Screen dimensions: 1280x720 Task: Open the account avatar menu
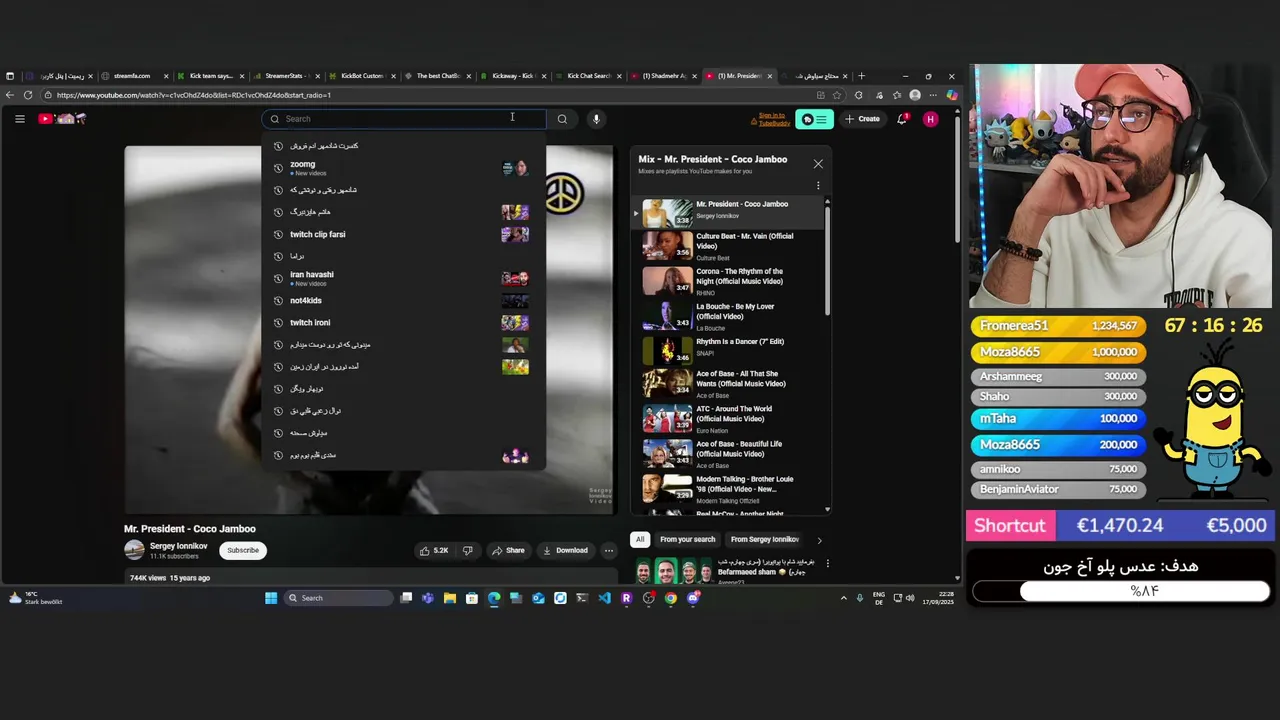point(931,119)
